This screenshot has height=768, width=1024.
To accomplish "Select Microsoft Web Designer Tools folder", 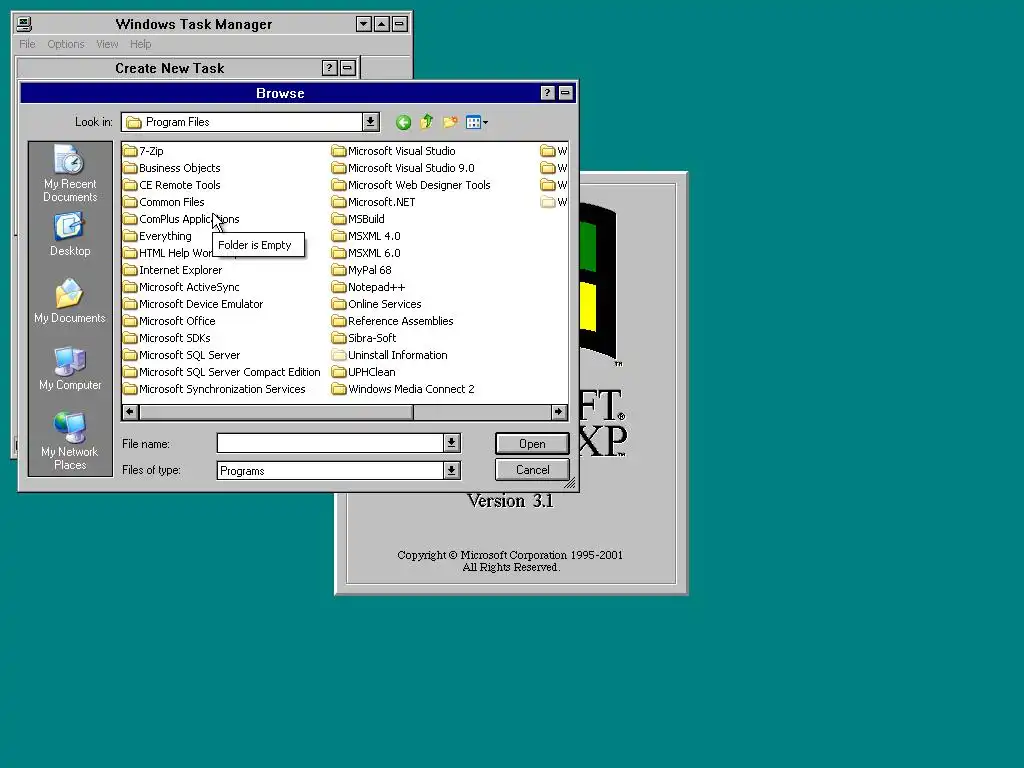I will (x=411, y=185).
